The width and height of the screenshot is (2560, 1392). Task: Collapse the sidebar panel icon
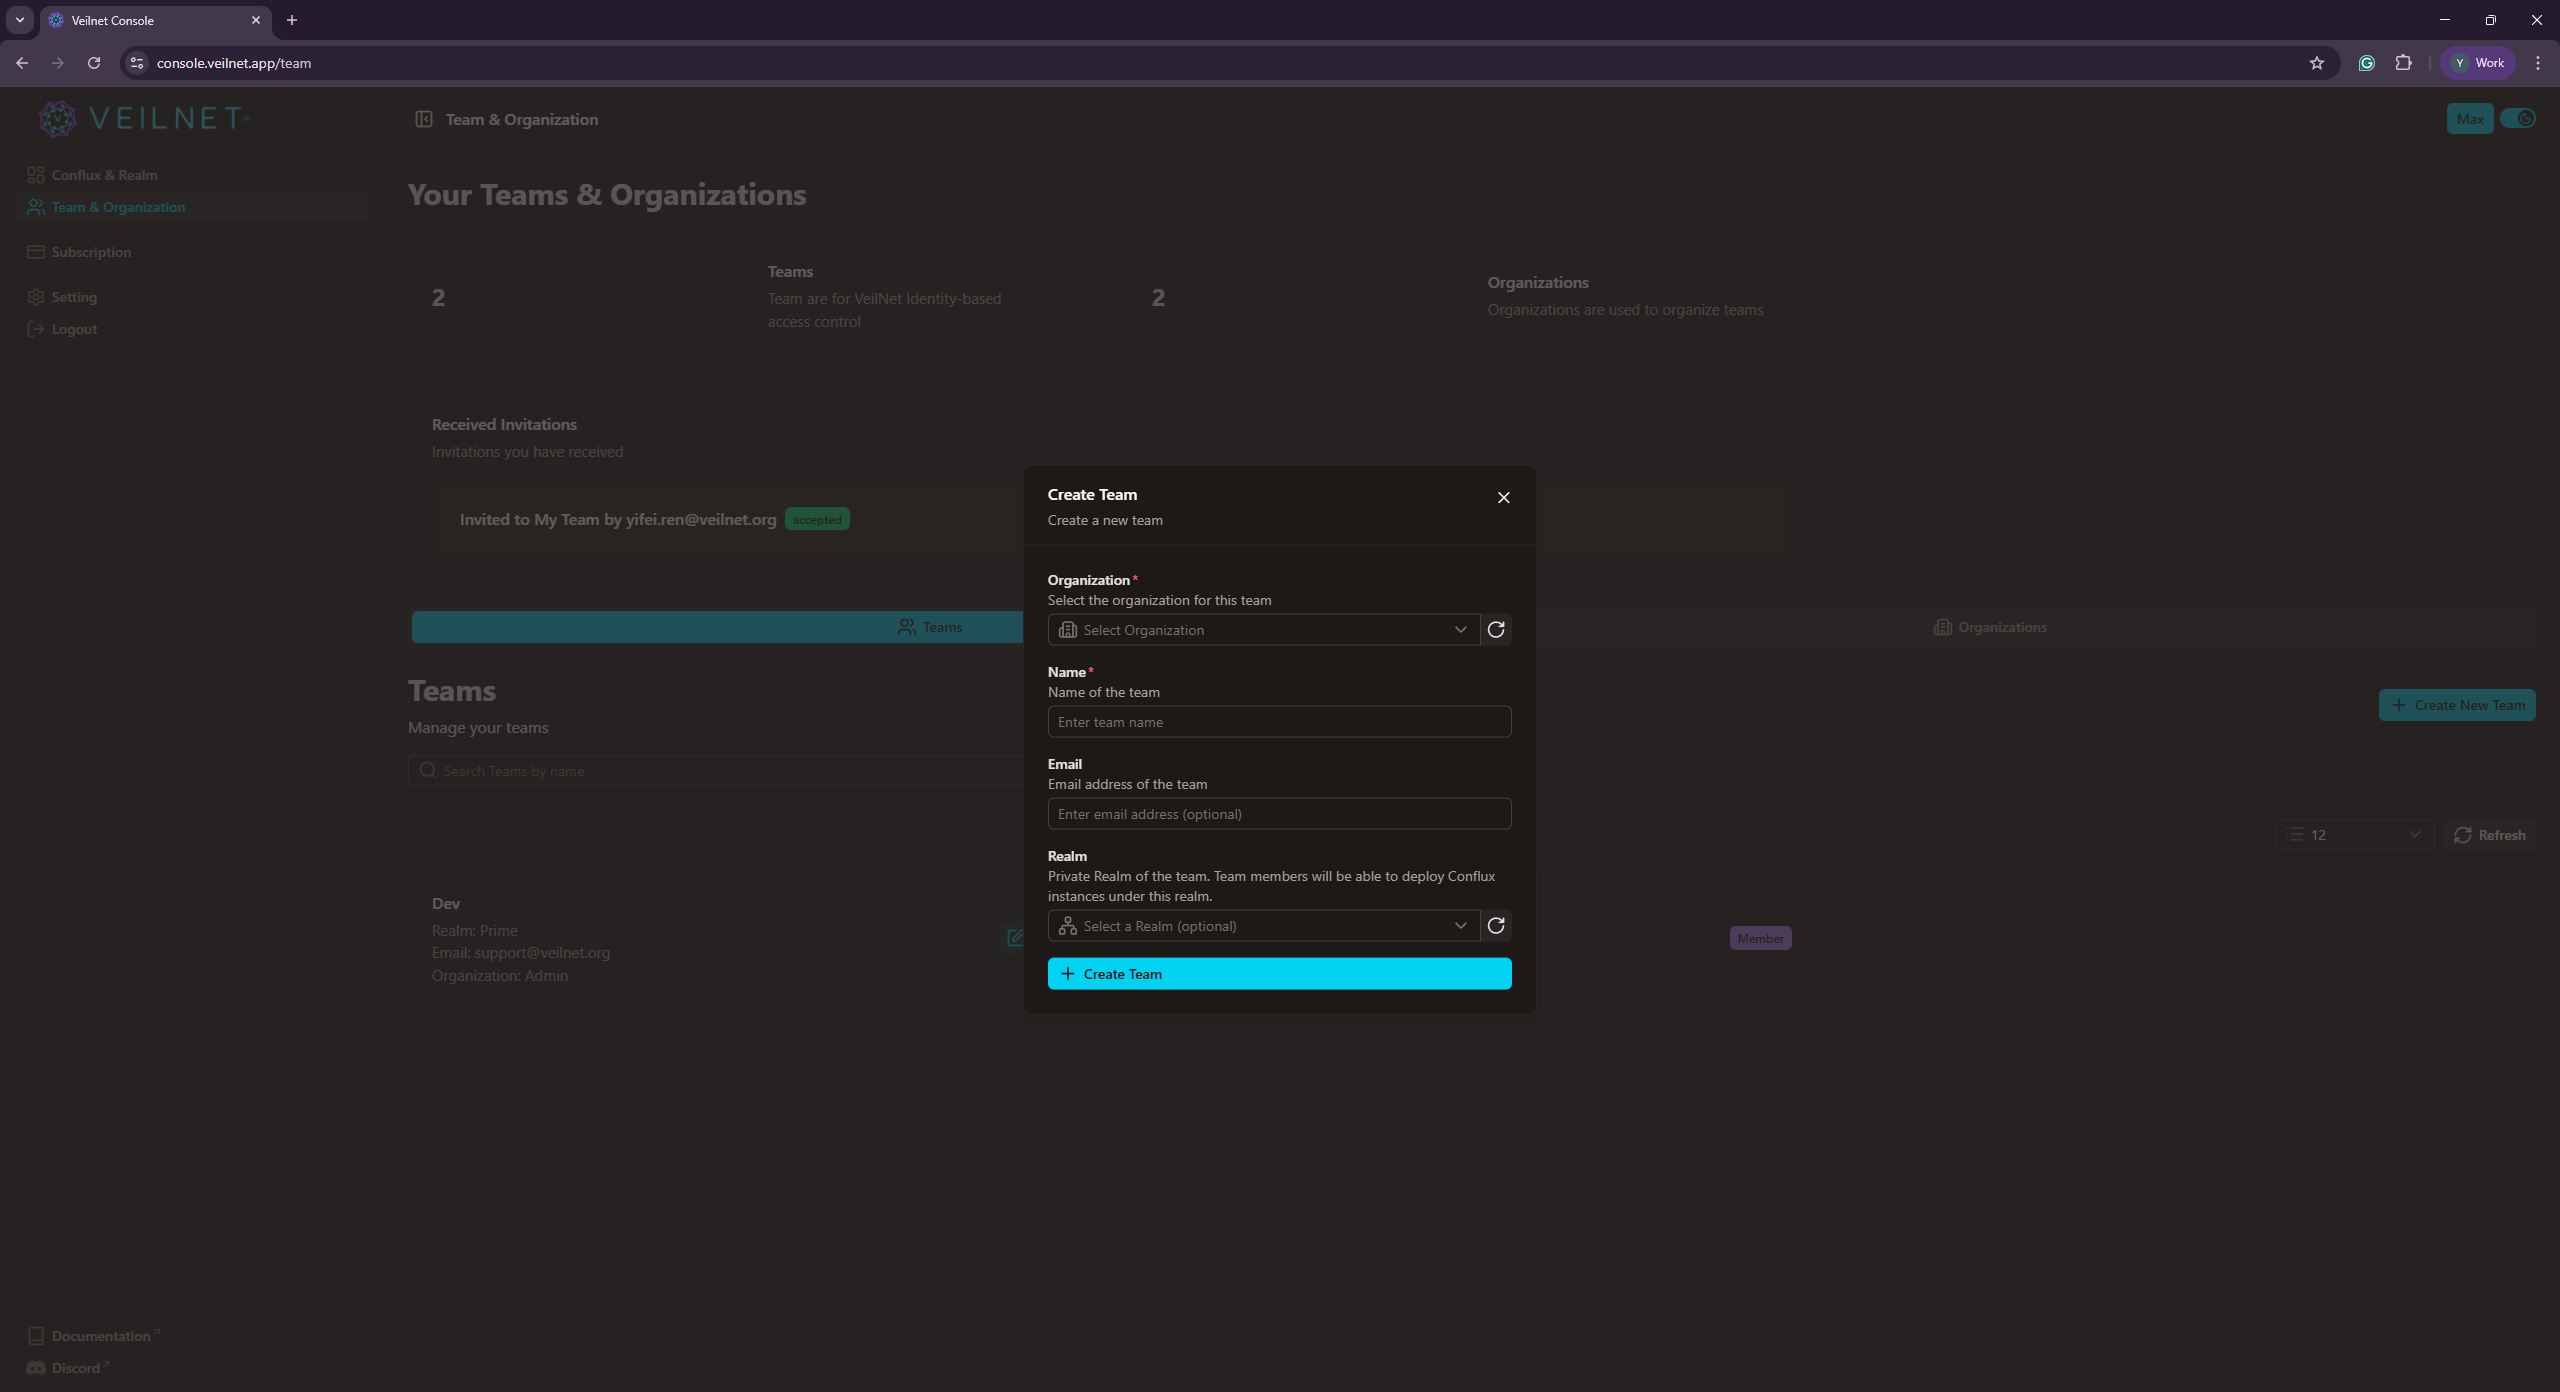[424, 119]
